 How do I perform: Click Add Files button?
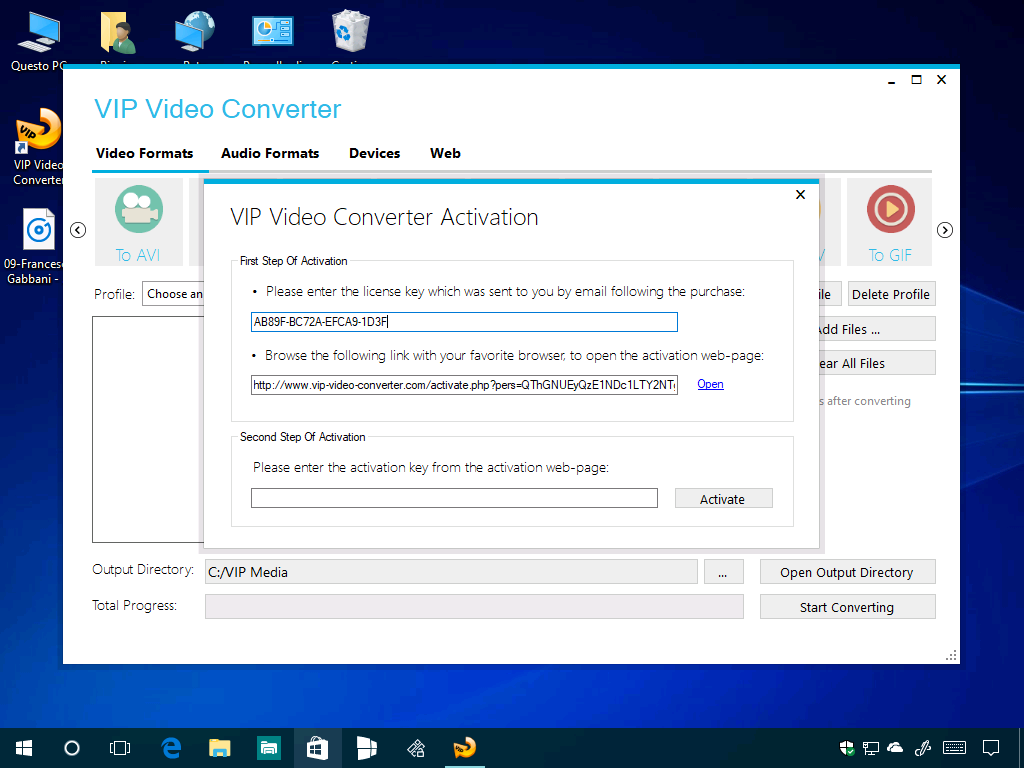(x=877, y=329)
